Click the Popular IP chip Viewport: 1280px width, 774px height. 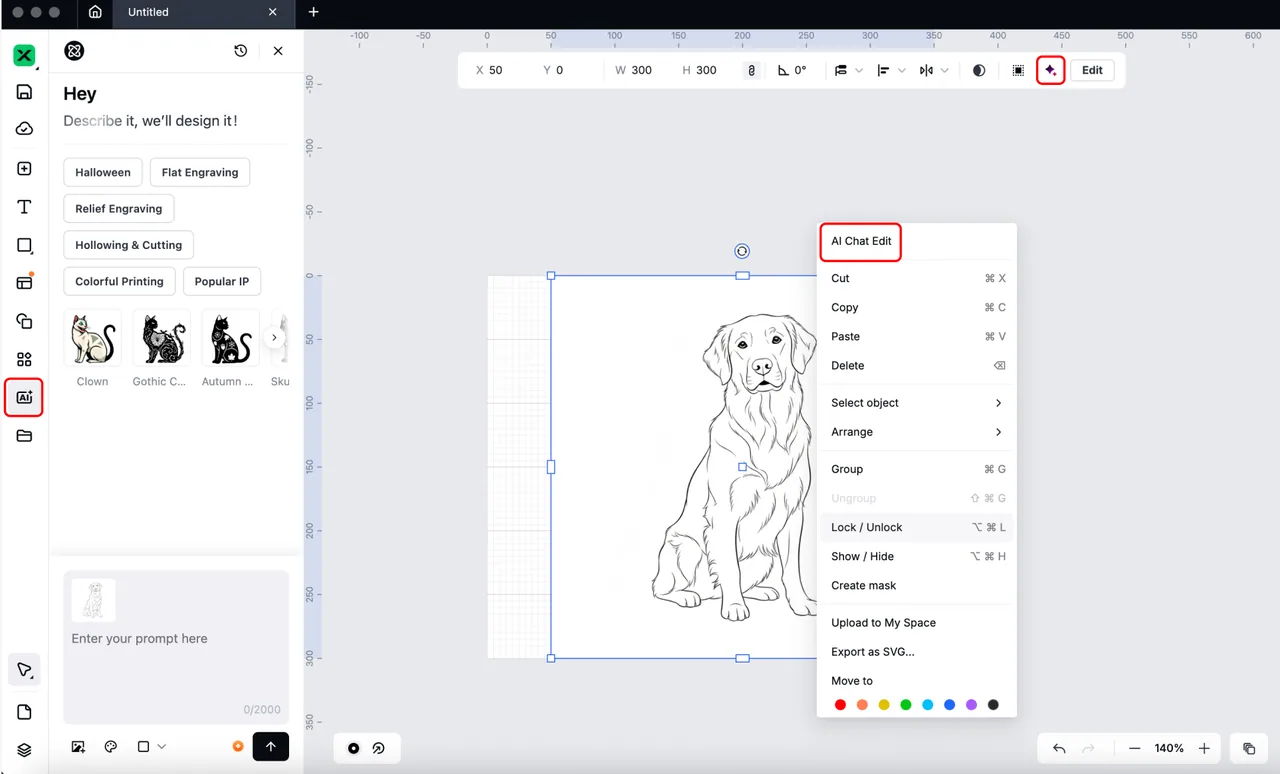[222, 282]
